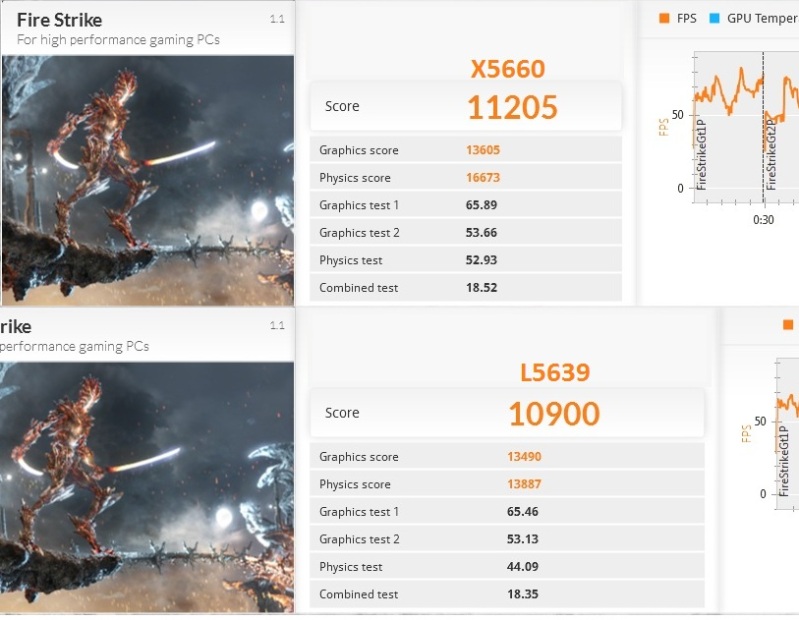Click the FireStrikeGt1P label in bottom chart
Image resolution: width=799 pixels, height=620 pixels.
click(x=784, y=462)
